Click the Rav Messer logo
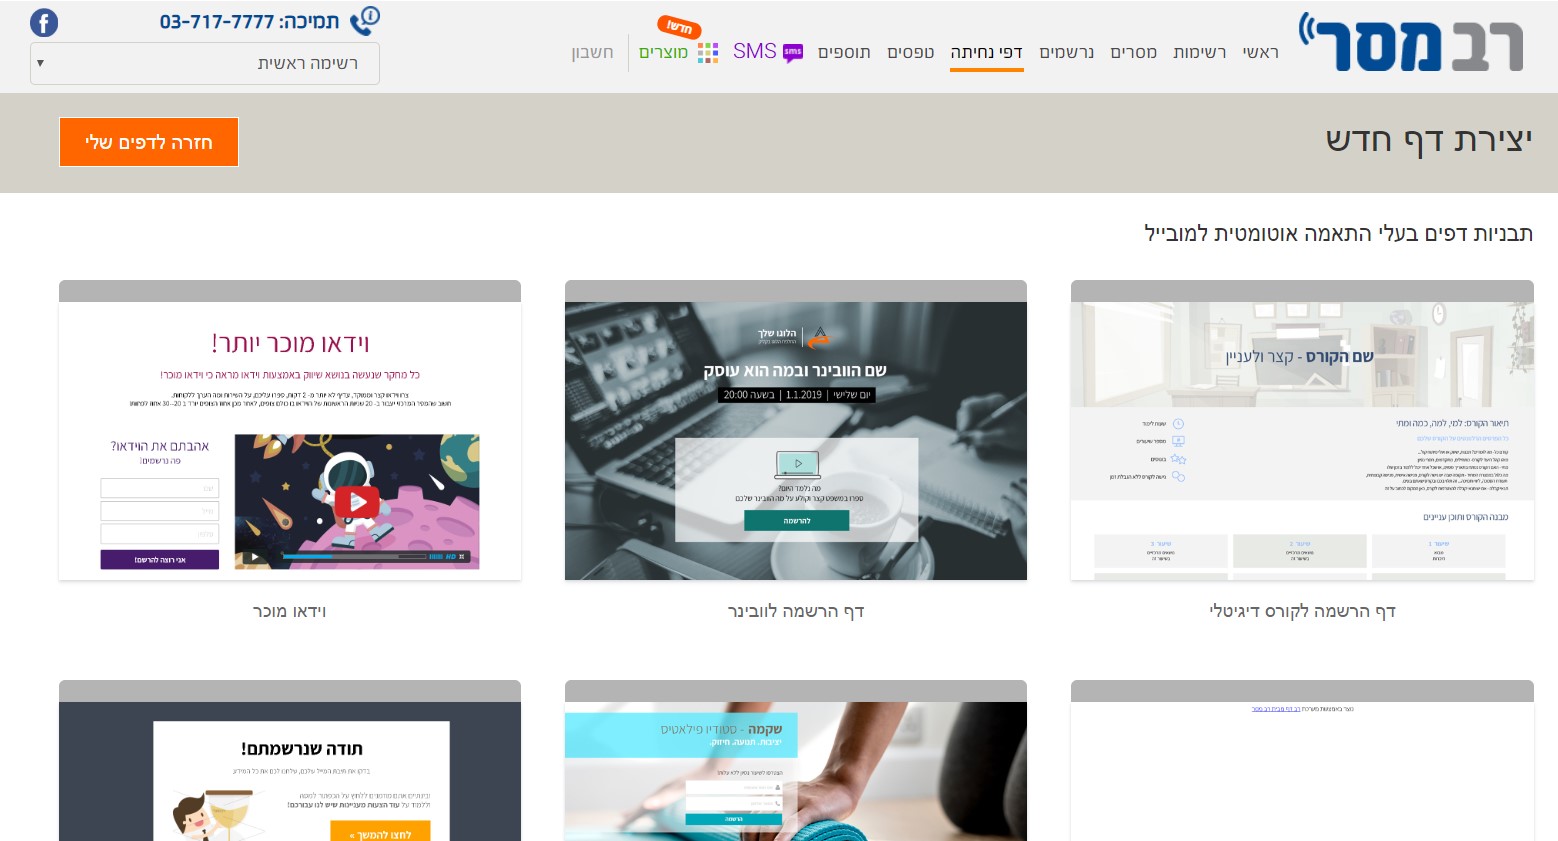This screenshot has width=1558, height=841. 1411,42
